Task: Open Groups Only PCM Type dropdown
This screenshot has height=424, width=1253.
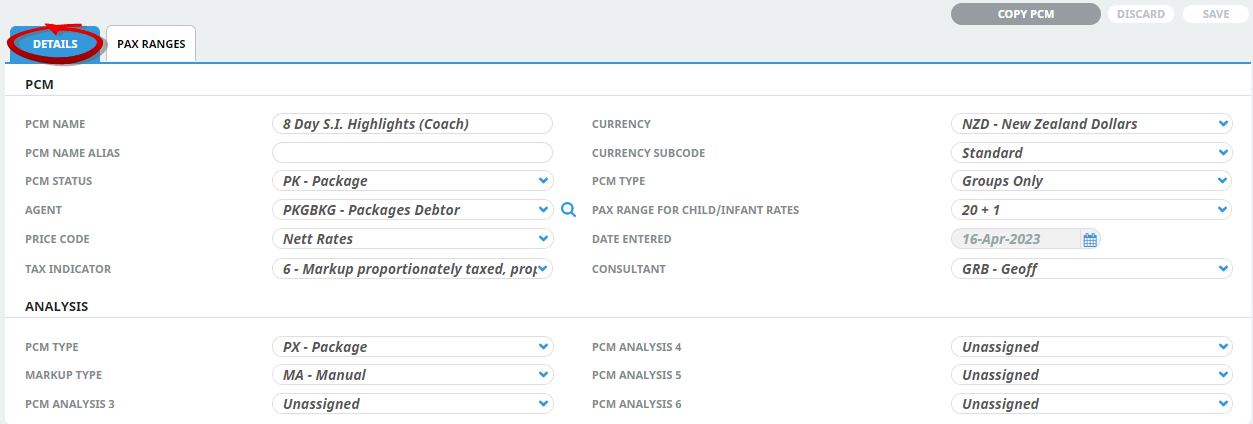Action: (x=1091, y=181)
